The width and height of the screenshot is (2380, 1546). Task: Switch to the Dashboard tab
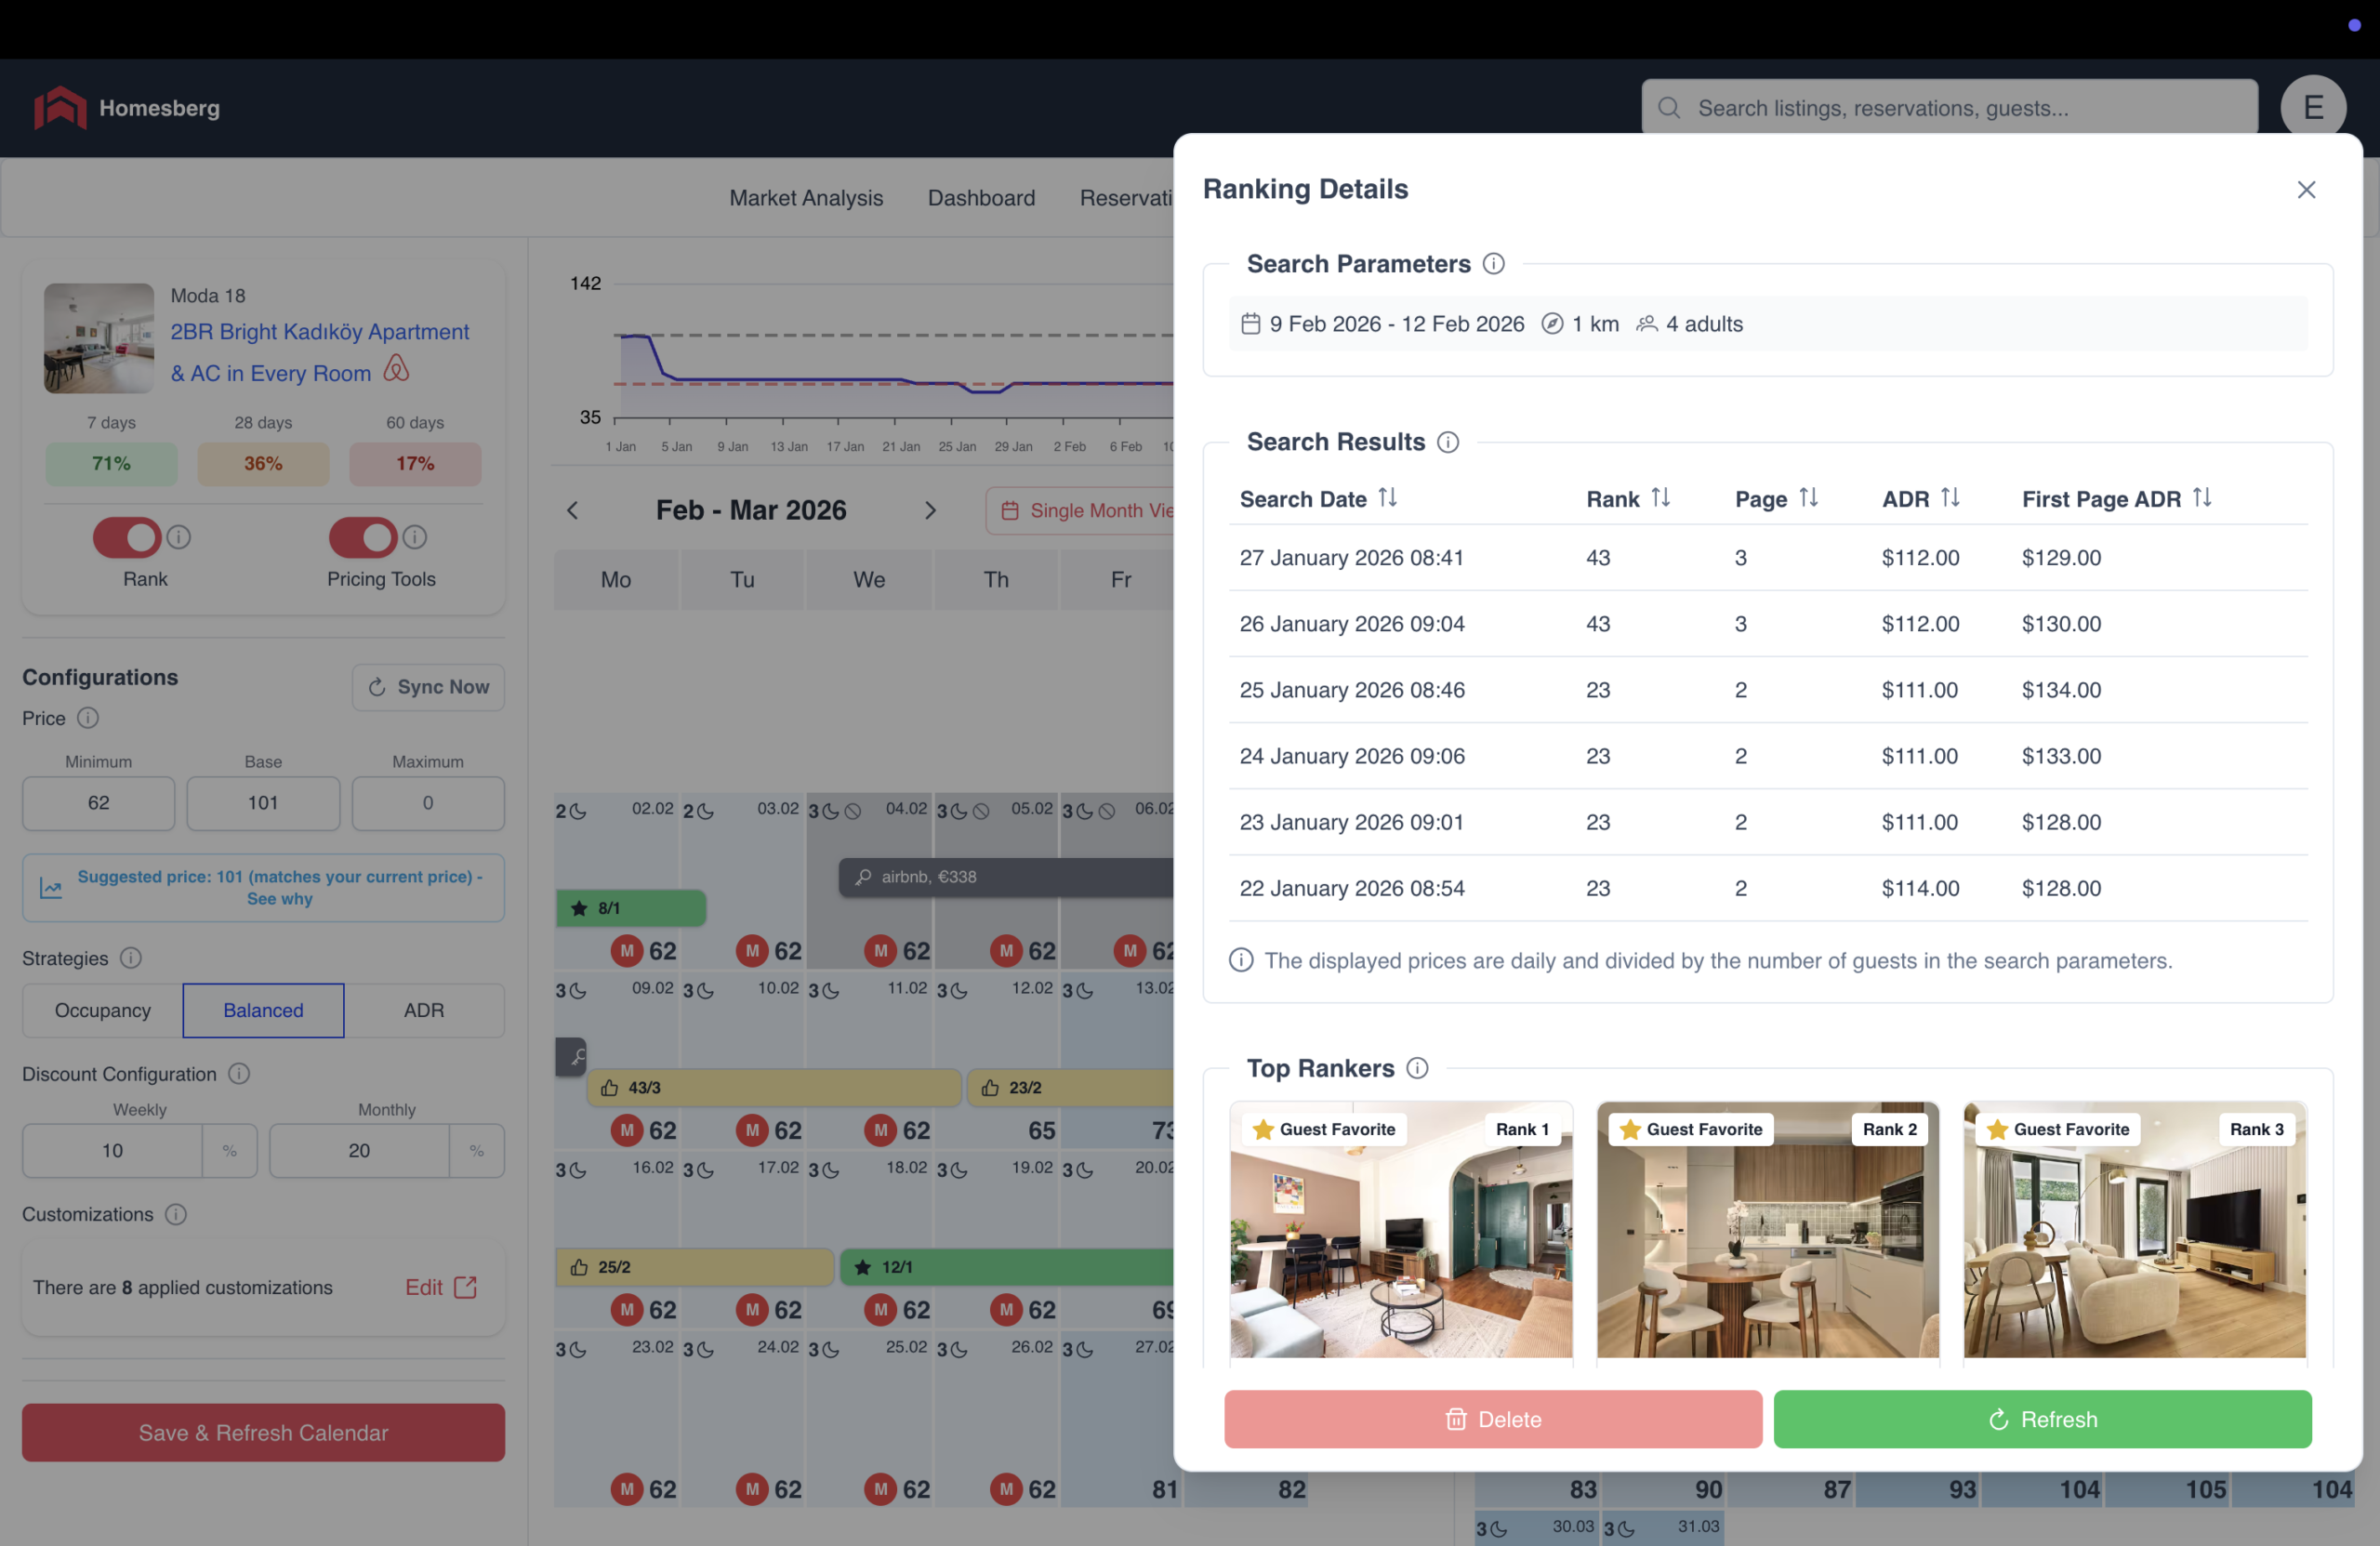coord(981,198)
